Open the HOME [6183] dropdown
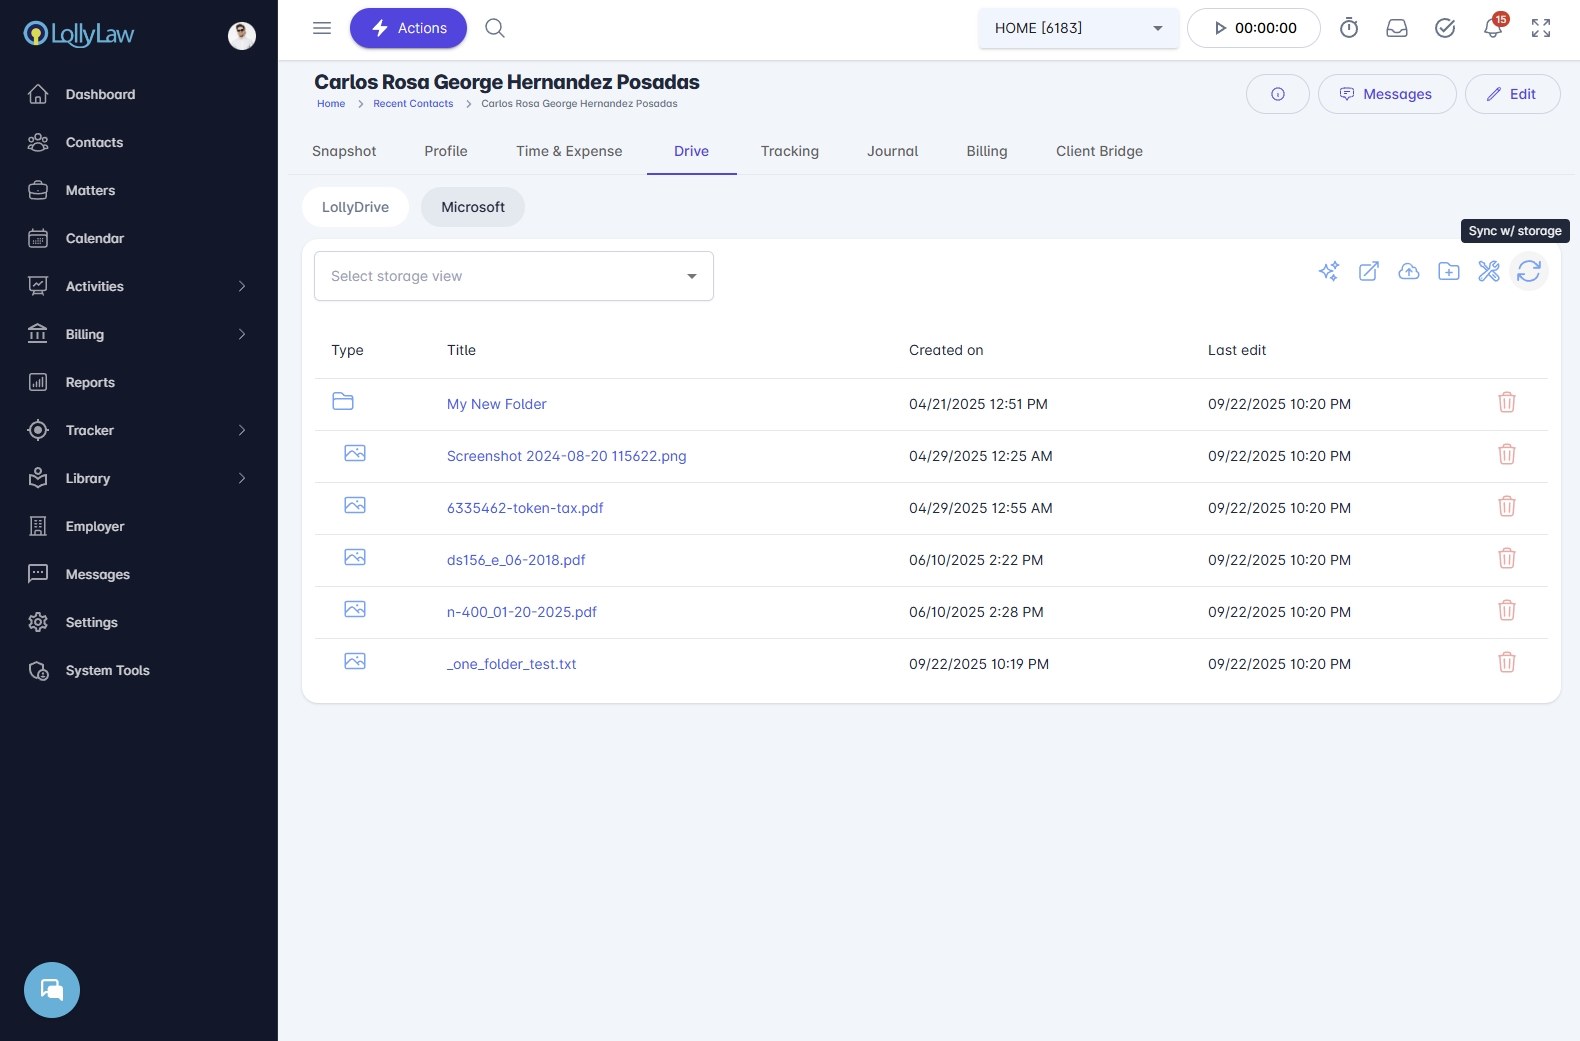This screenshot has width=1580, height=1041. 1079,28
